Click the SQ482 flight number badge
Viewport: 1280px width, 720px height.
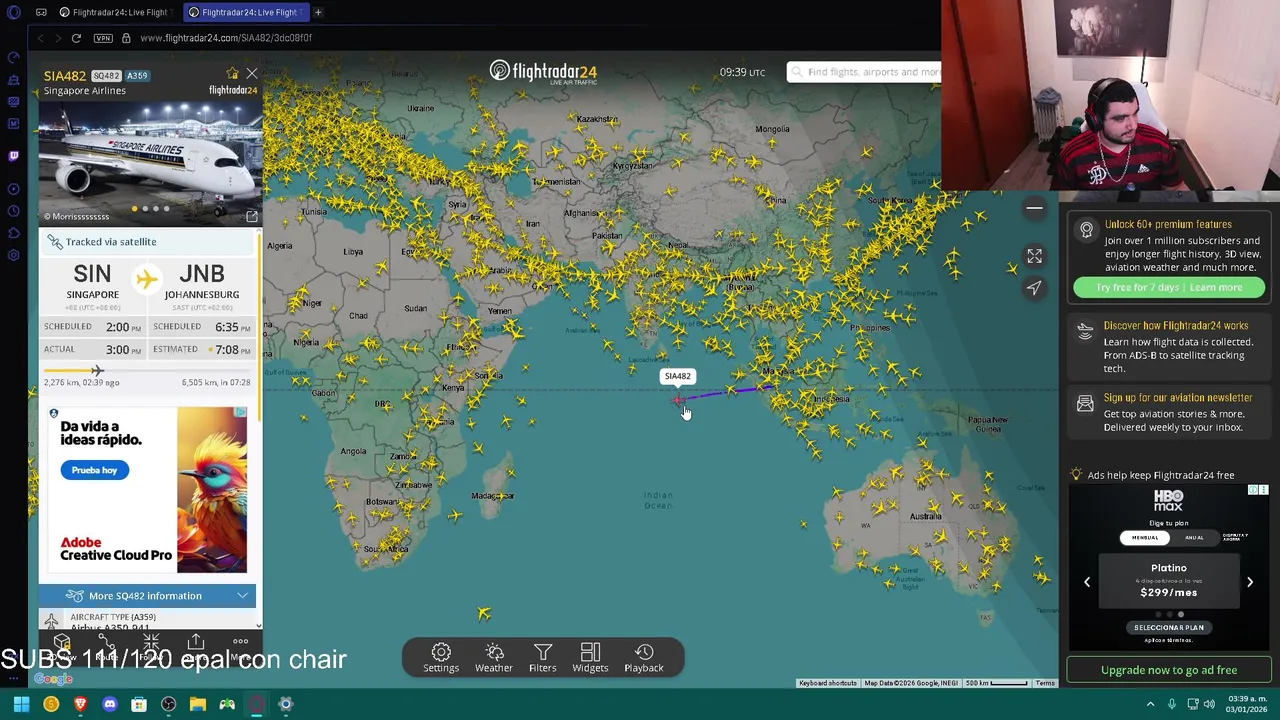106,76
